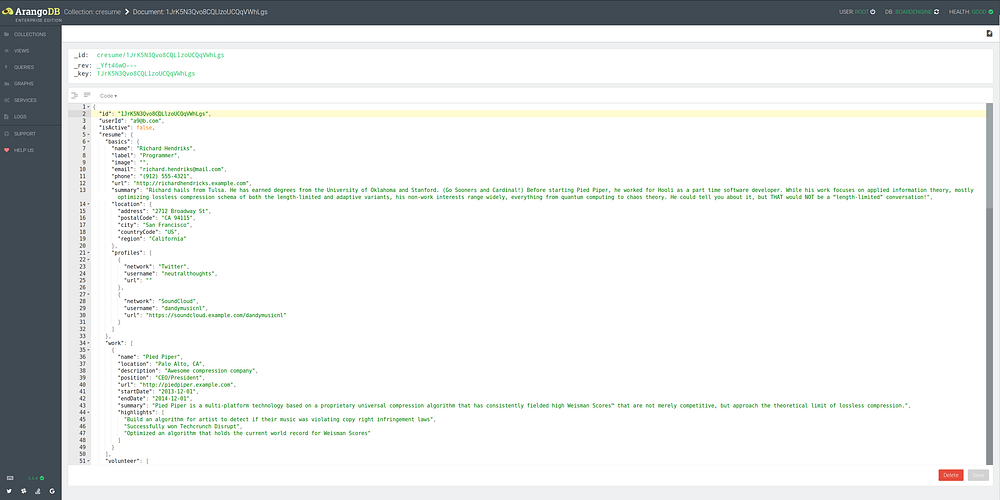Click the "userId" line with a9@b.com

(132, 121)
